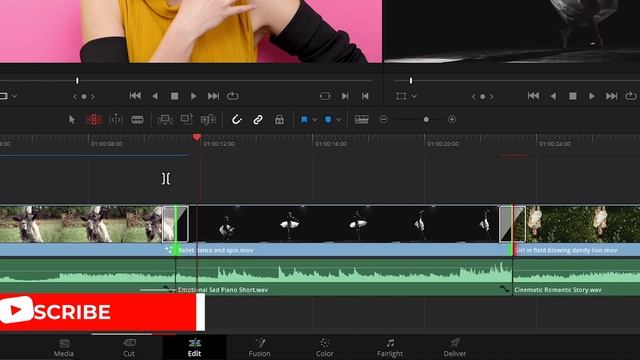Activate the Trim Edit Mode tool

point(94,120)
